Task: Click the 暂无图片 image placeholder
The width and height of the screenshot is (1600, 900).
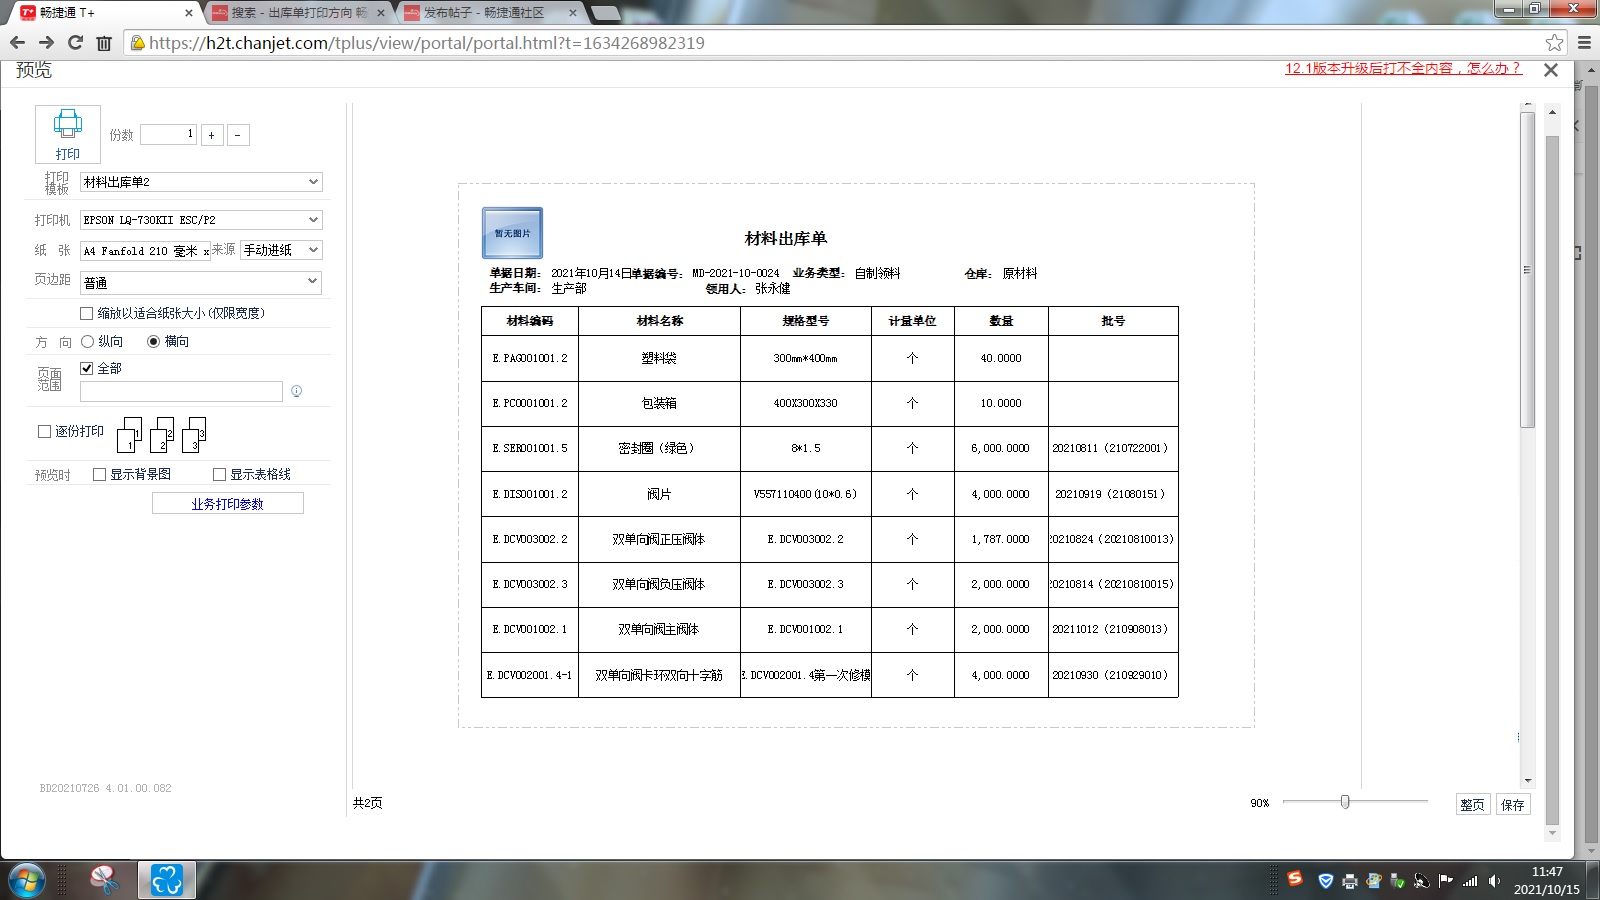Action: 513,233
